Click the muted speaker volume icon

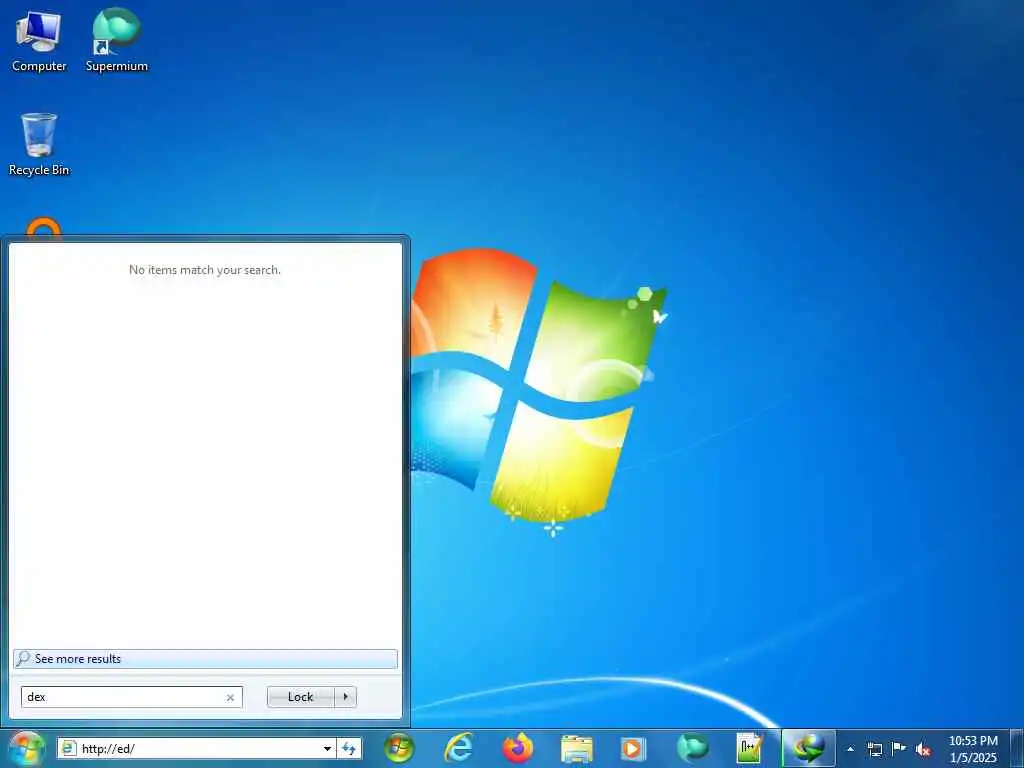923,749
